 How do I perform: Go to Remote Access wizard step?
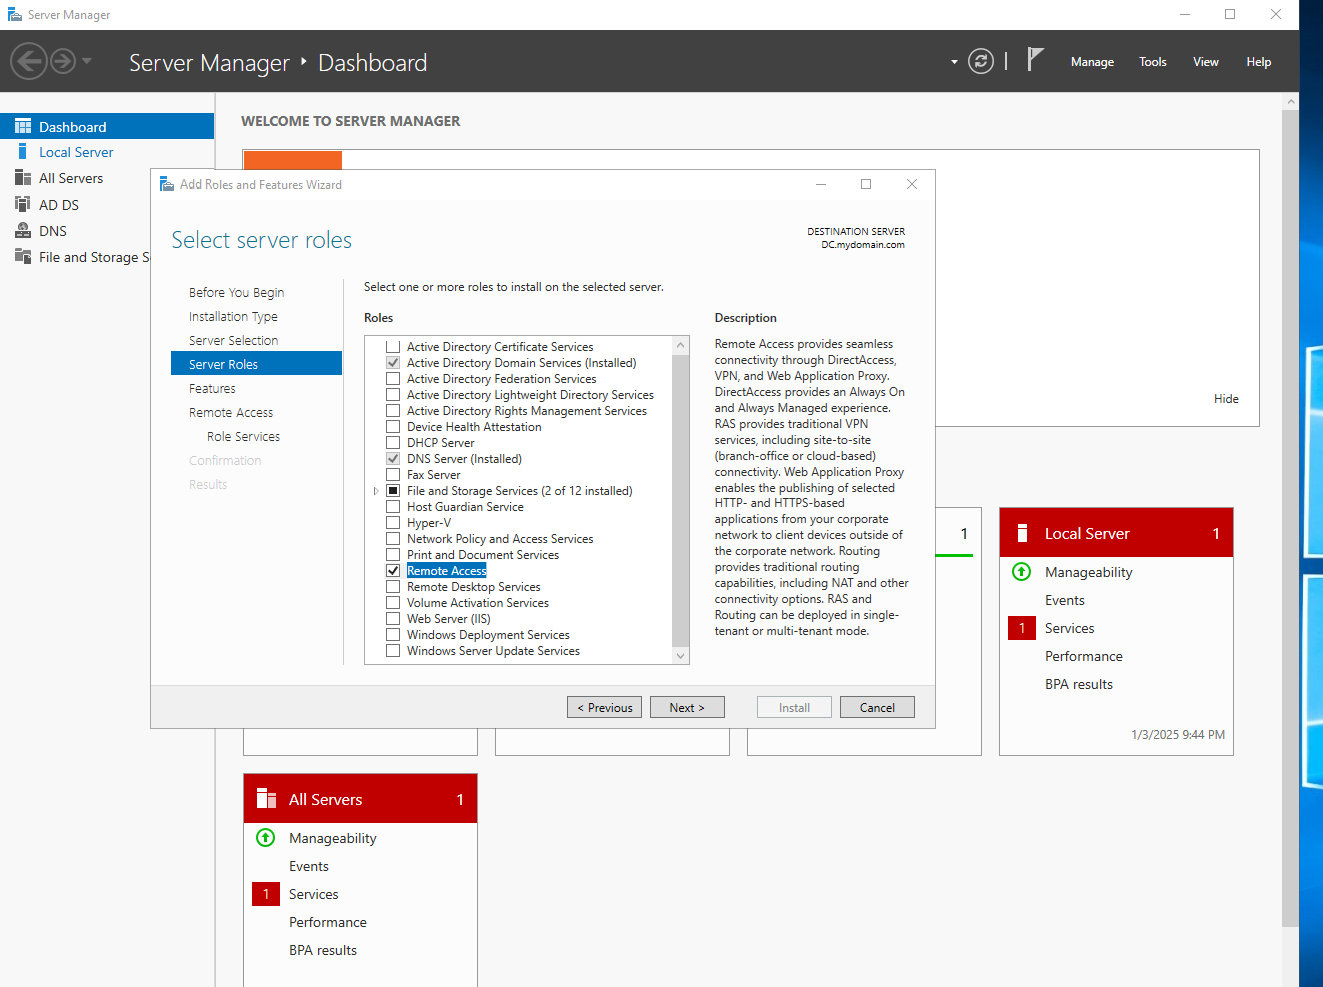[231, 412]
